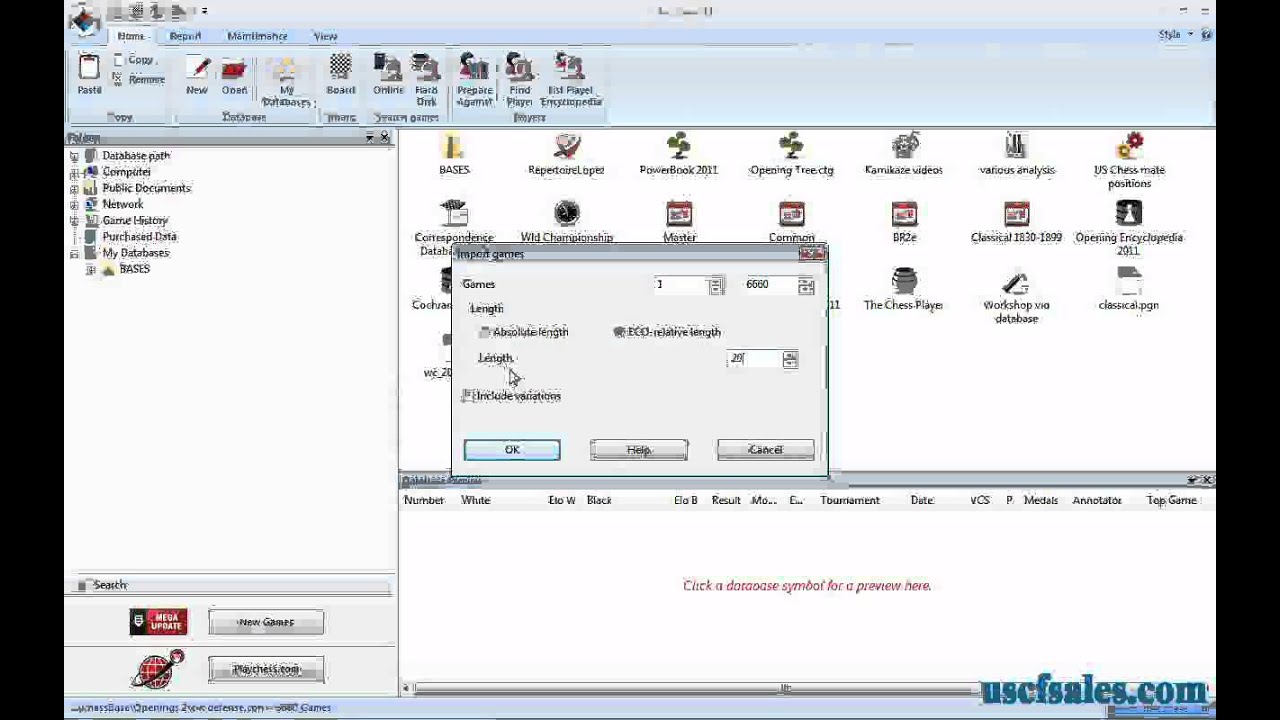Click the stepper beside the 6660 games field
This screenshot has height=720, width=1280.
pos(806,285)
